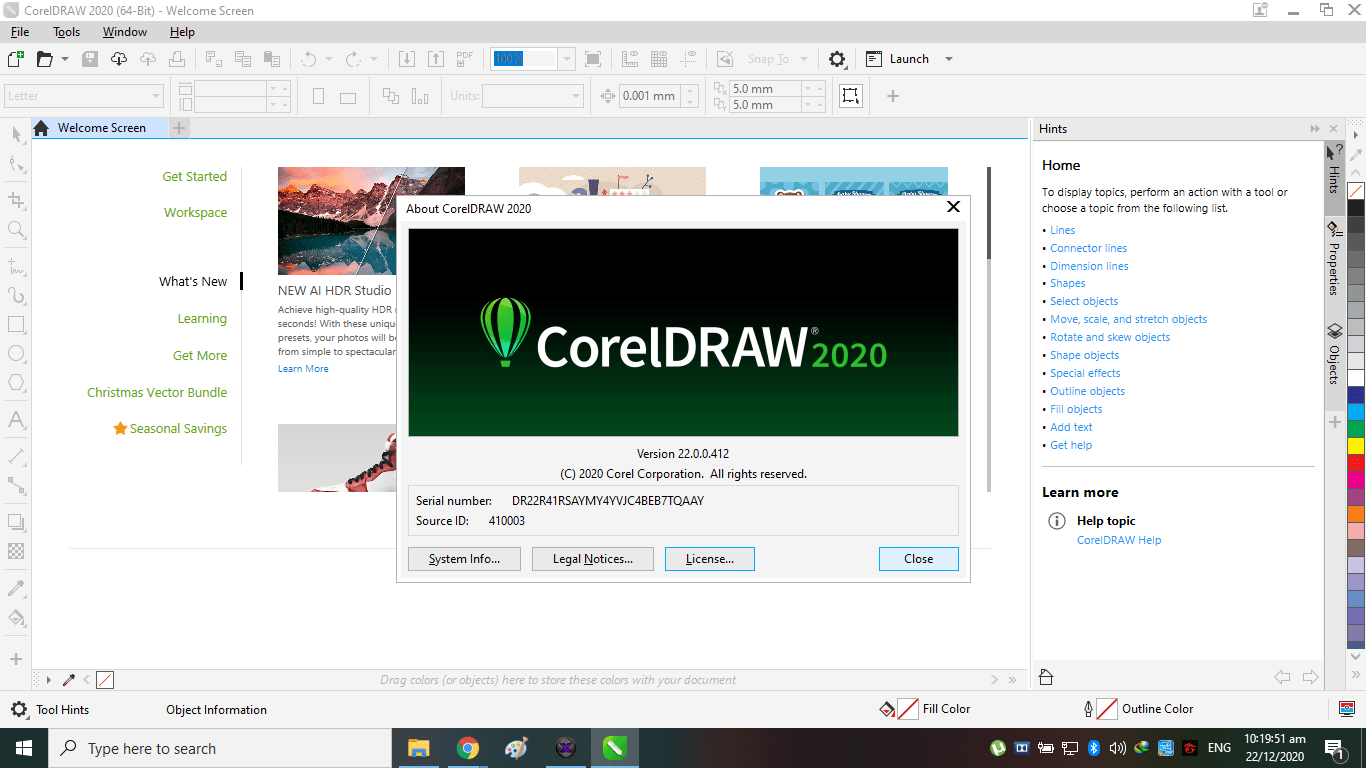The height and width of the screenshot is (768, 1366).
Task: Select the Artistic Media tool
Action: tap(16, 295)
